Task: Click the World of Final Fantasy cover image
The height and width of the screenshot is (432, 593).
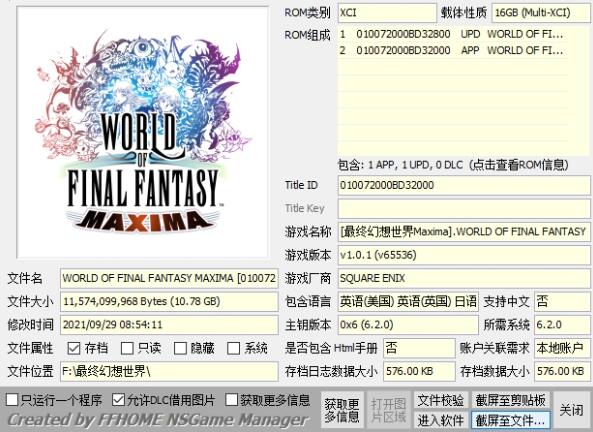Action: [x=143, y=132]
